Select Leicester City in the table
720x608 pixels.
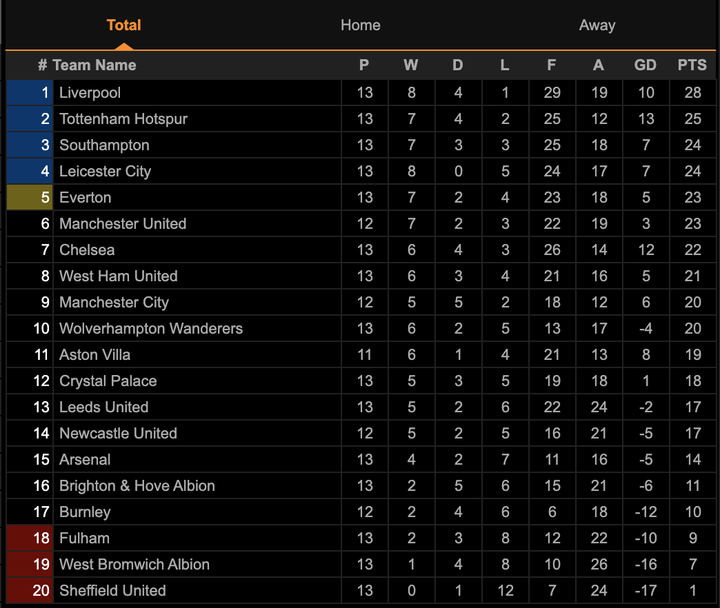pyautogui.click(x=105, y=171)
